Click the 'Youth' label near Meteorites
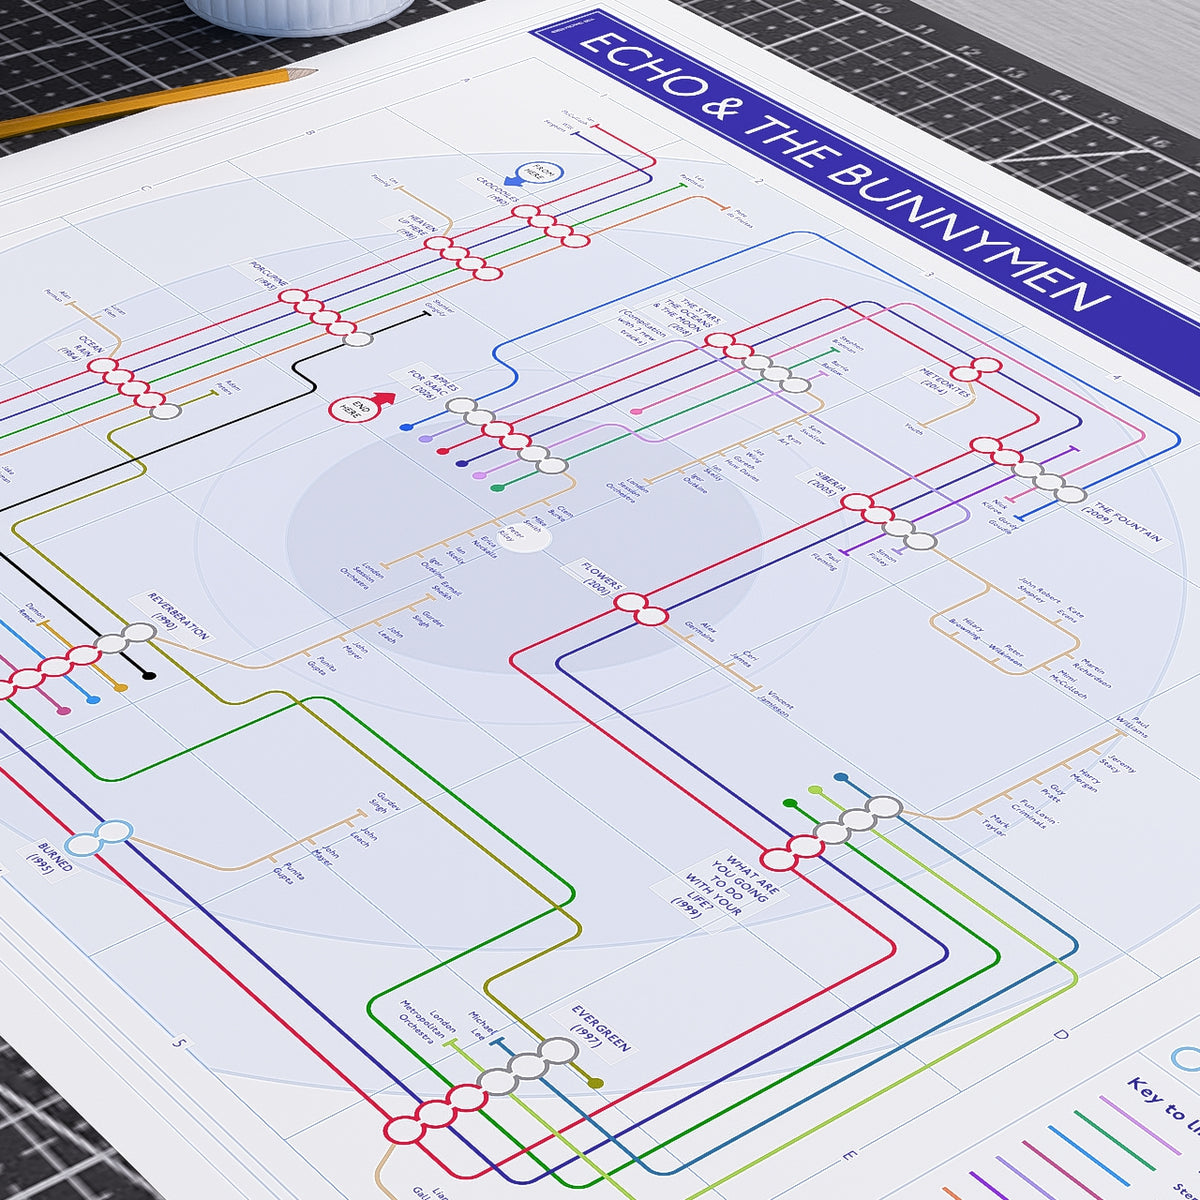The height and width of the screenshot is (1200, 1200). [913, 427]
